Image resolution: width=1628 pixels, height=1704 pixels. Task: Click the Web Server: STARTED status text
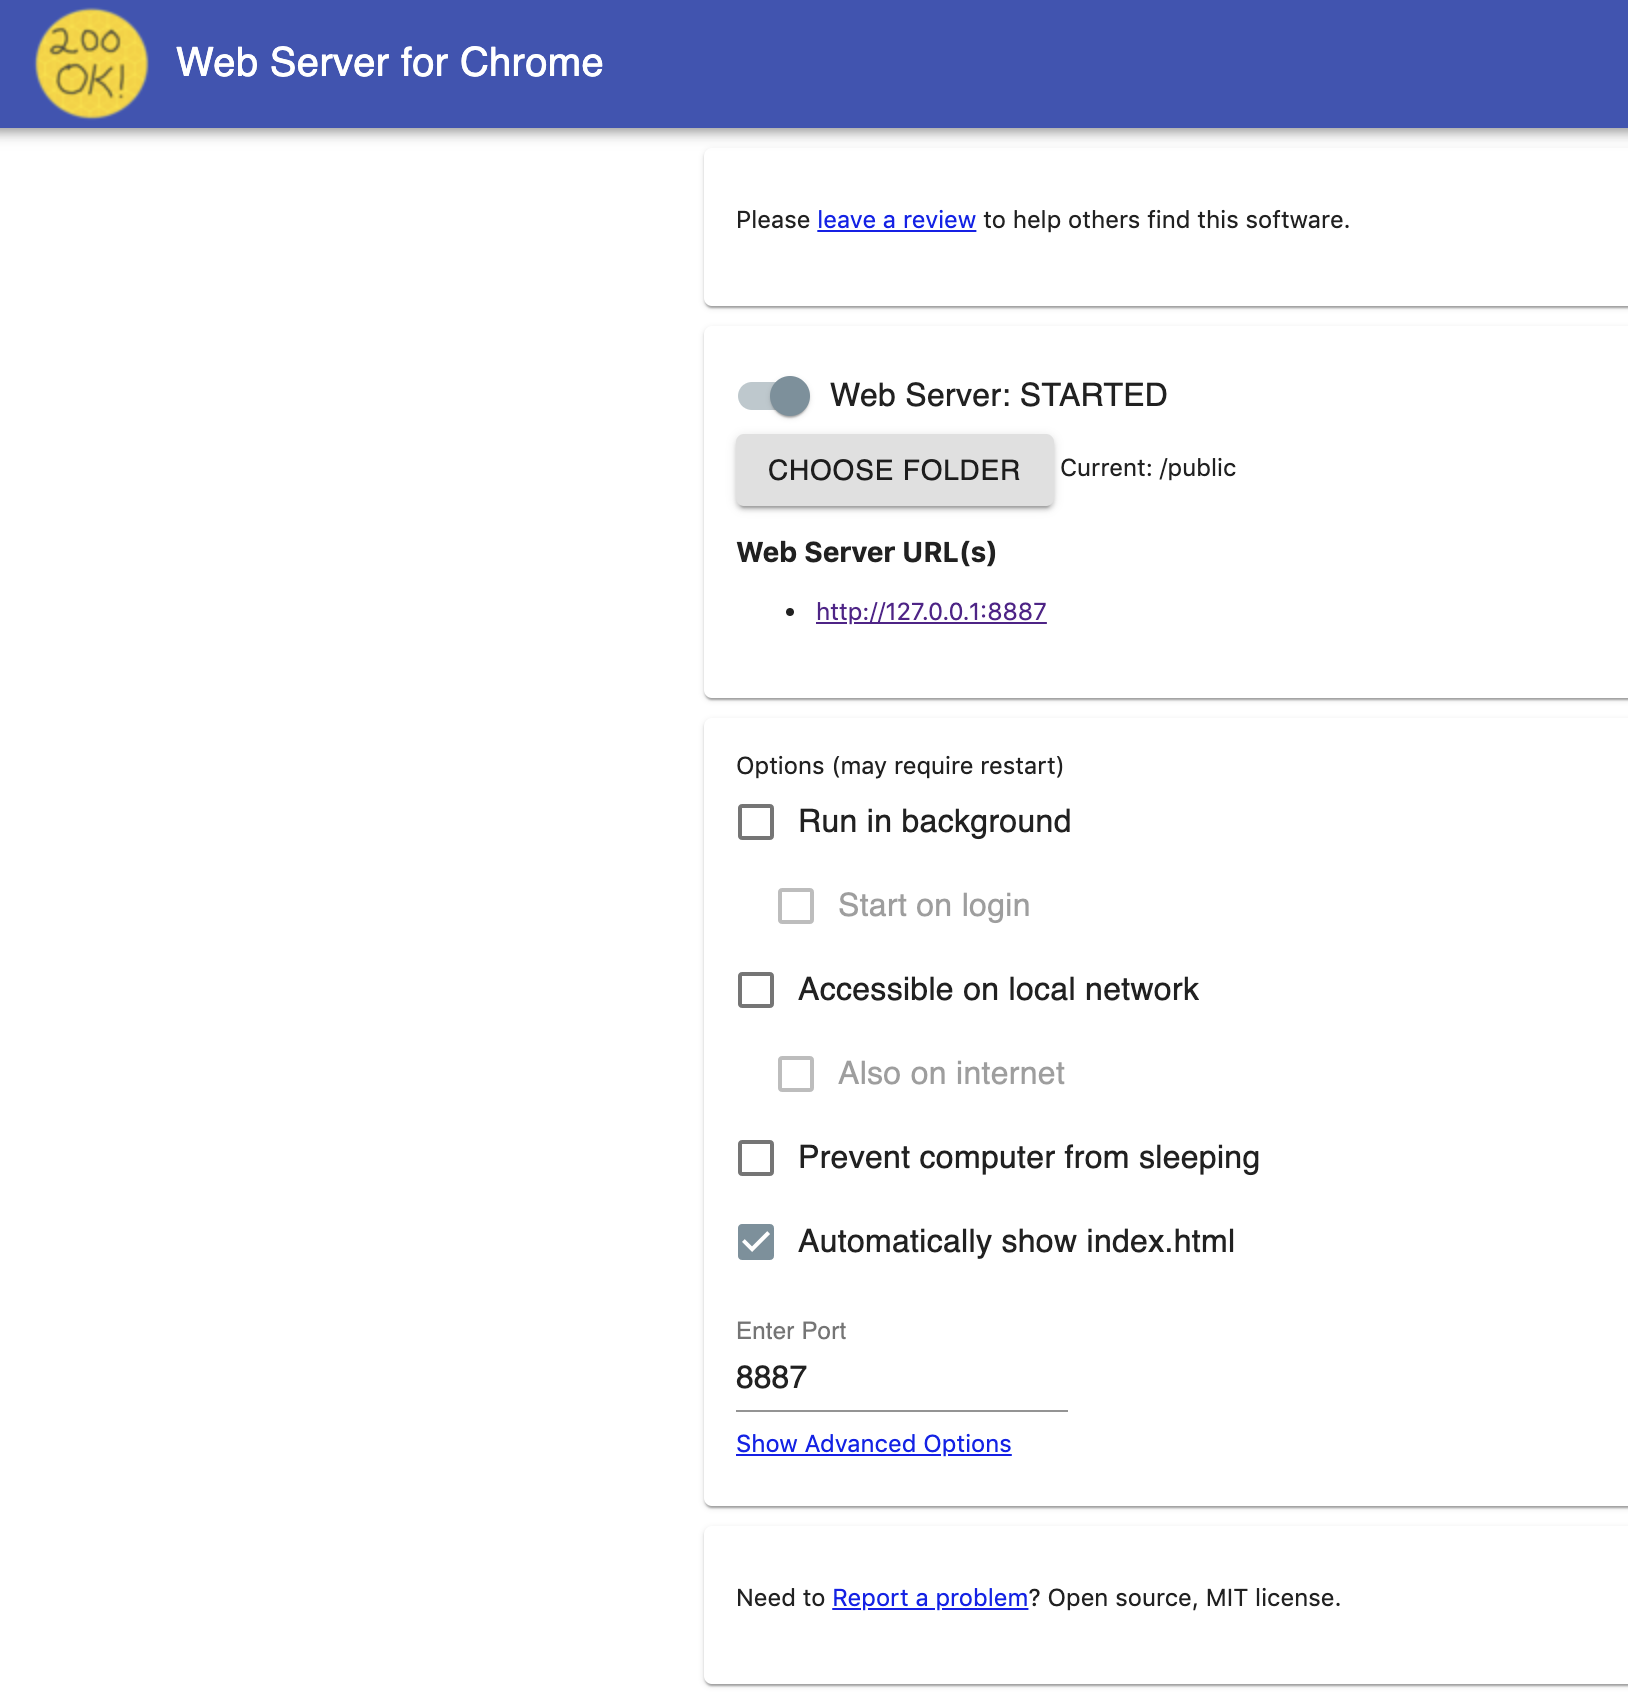click(x=999, y=395)
